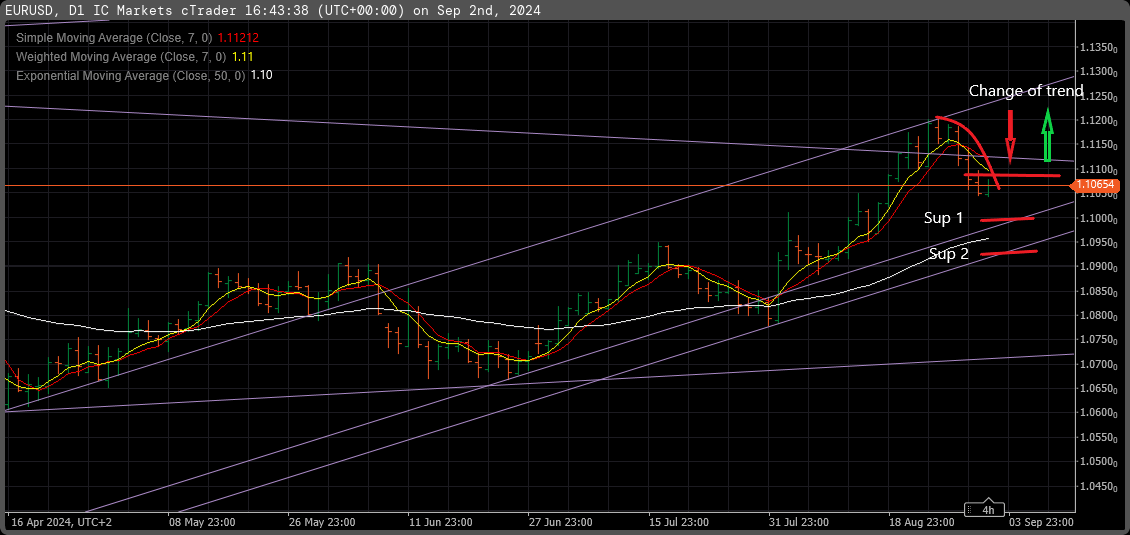The width and height of the screenshot is (1130, 535).
Task: Click the 1.0550 price axis label
Action: (x=1097, y=438)
